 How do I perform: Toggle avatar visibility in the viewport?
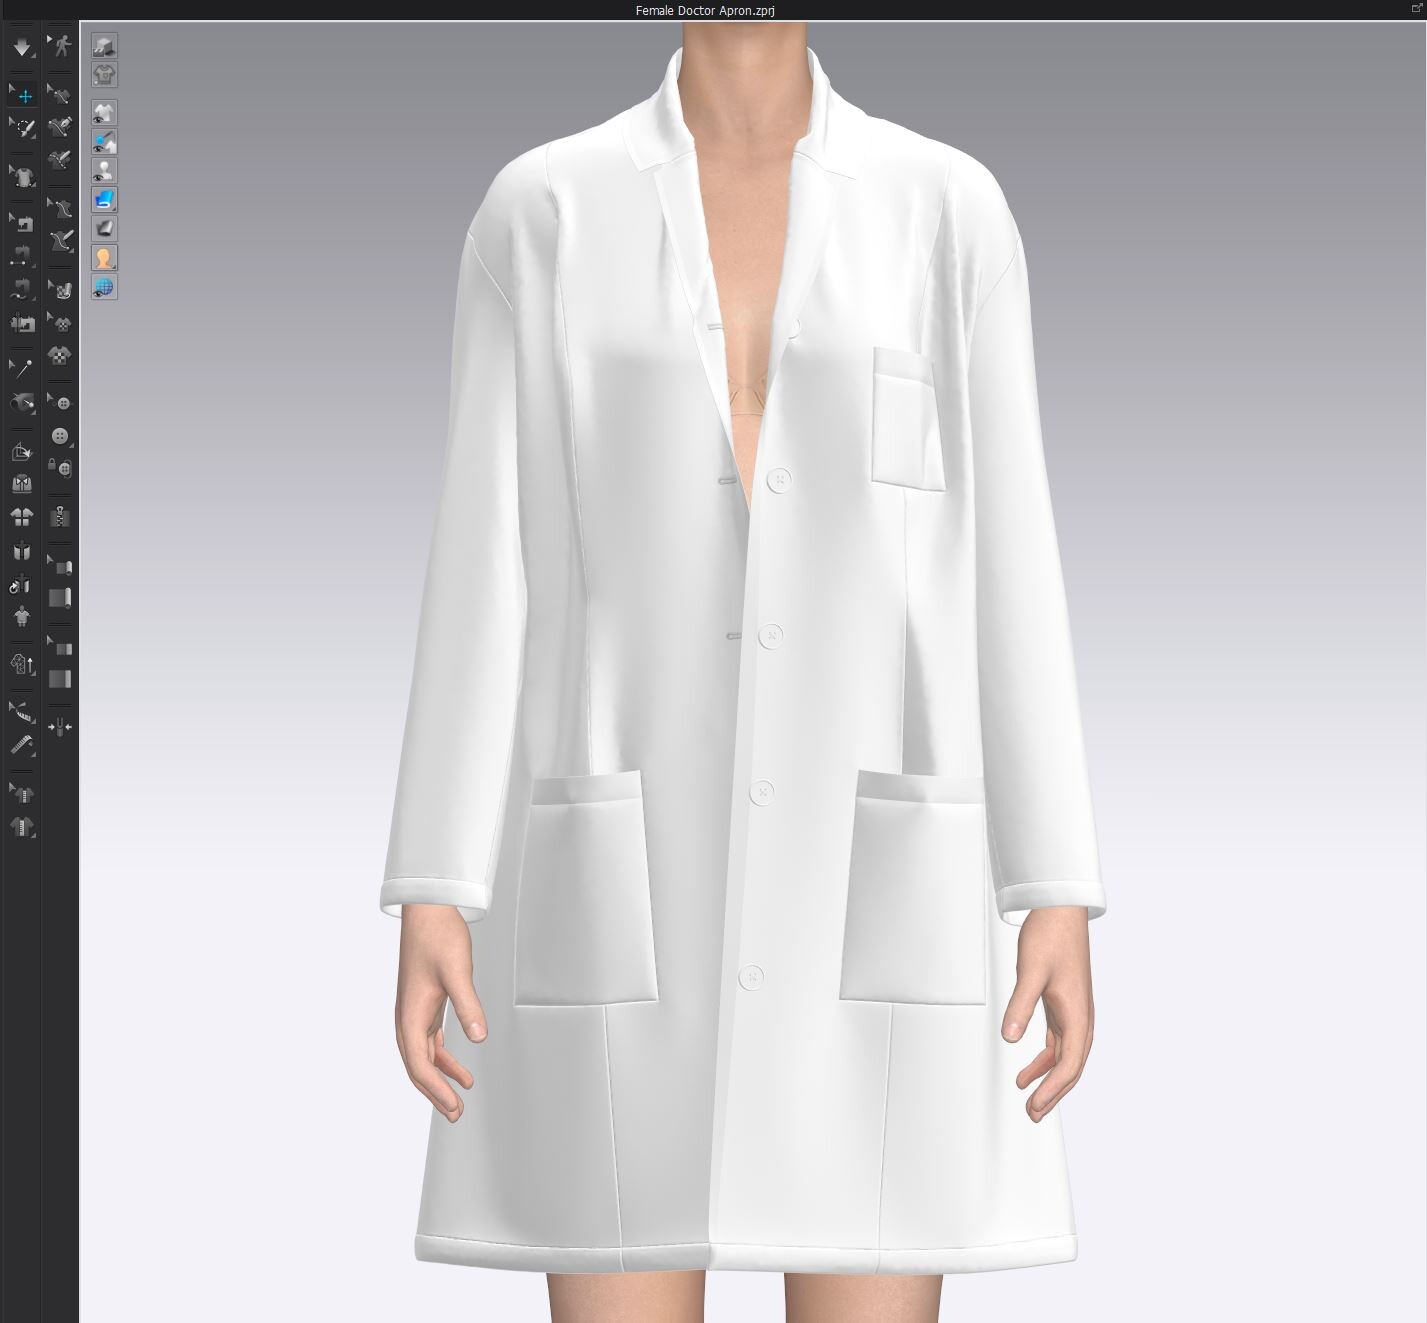point(104,169)
